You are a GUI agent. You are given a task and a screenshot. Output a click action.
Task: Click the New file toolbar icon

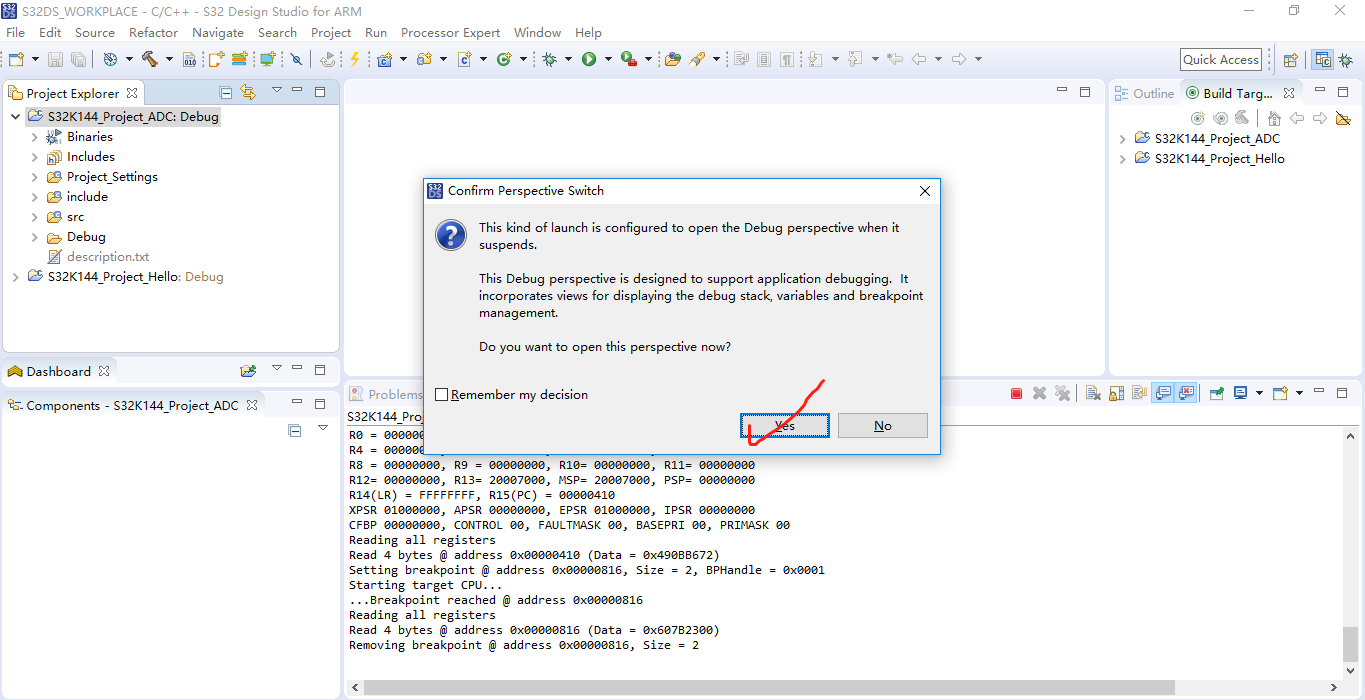(x=17, y=59)
